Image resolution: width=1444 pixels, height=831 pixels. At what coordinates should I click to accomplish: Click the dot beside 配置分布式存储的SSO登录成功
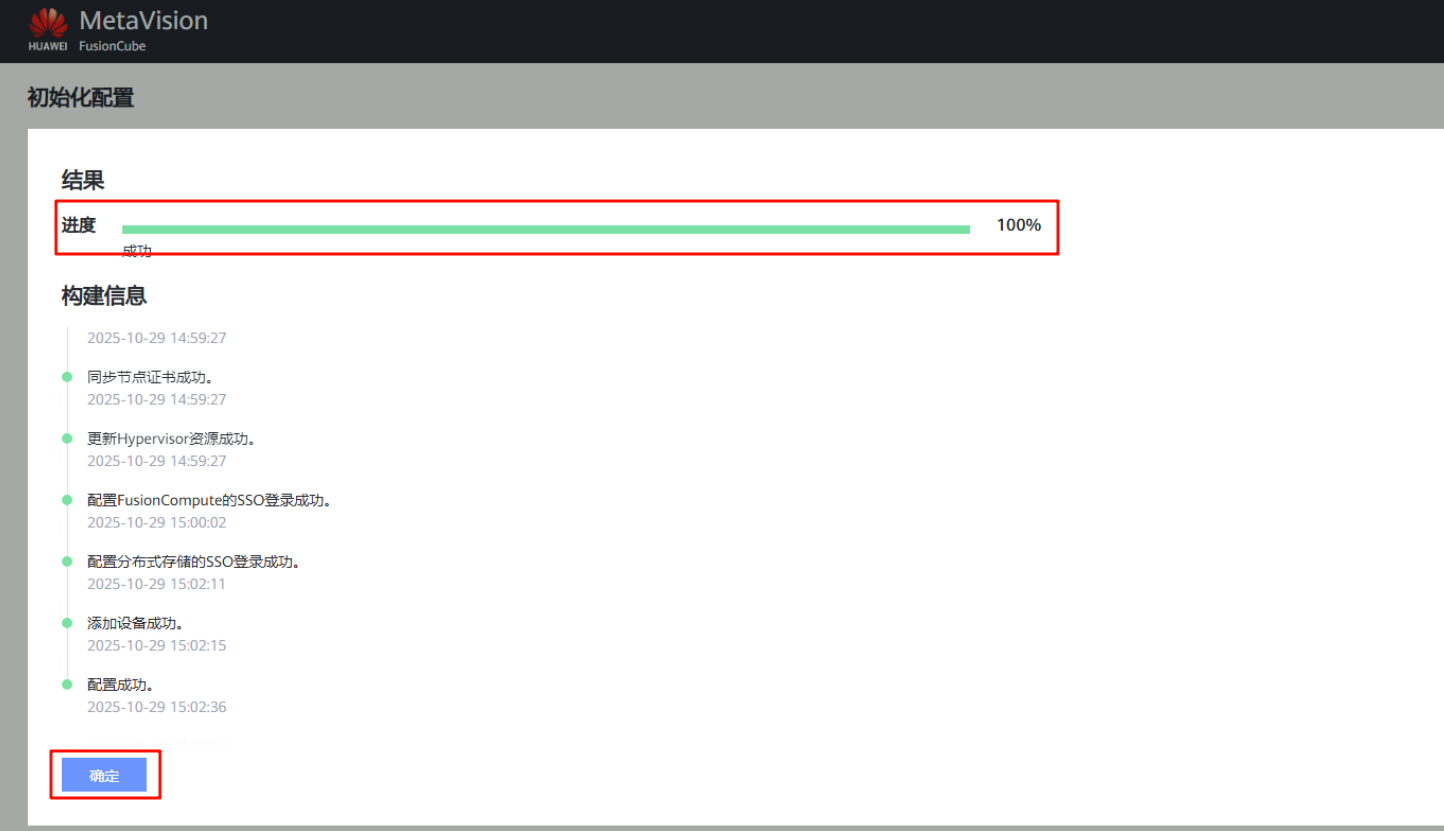pos(67,561)
